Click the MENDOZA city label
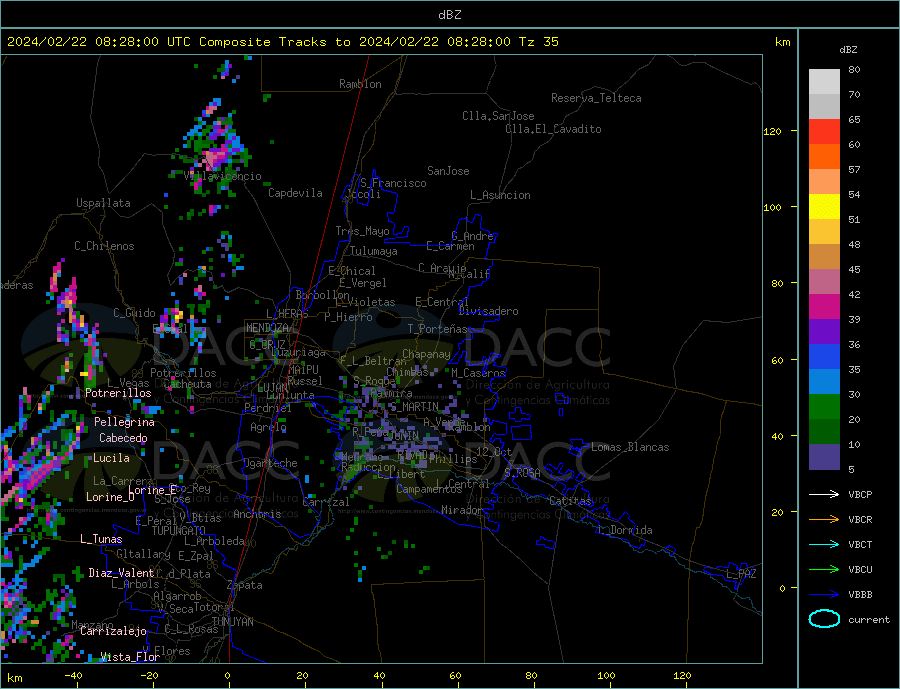 click(267, 327)
